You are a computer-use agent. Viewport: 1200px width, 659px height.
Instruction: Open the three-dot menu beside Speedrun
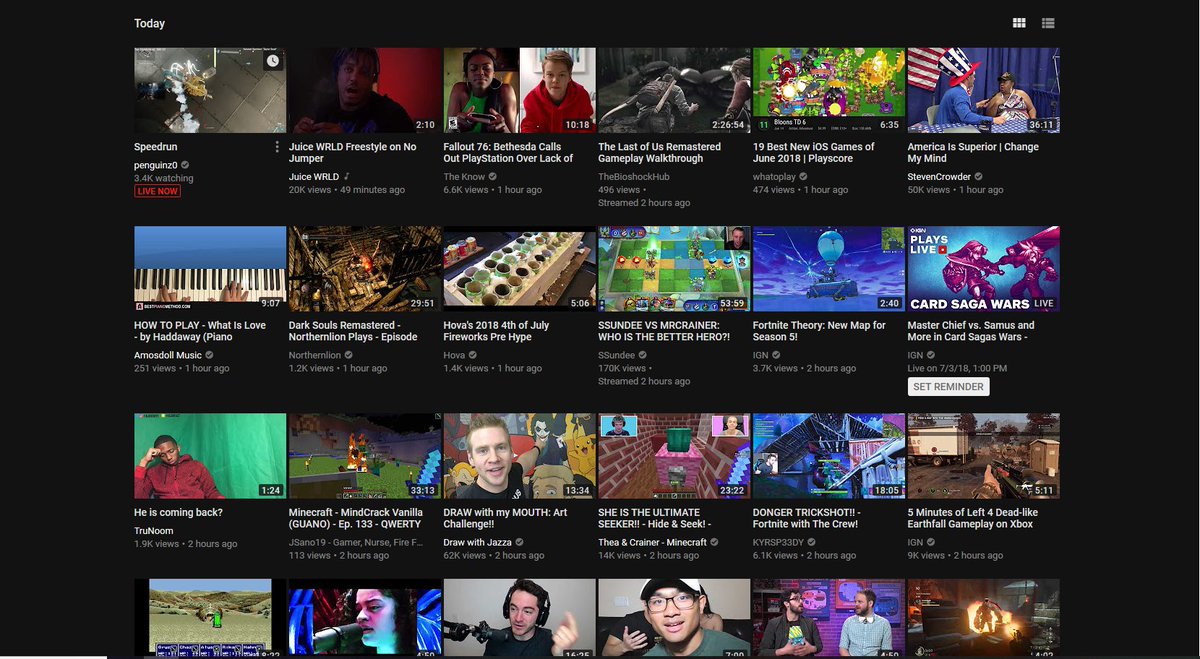pos(277,147)
